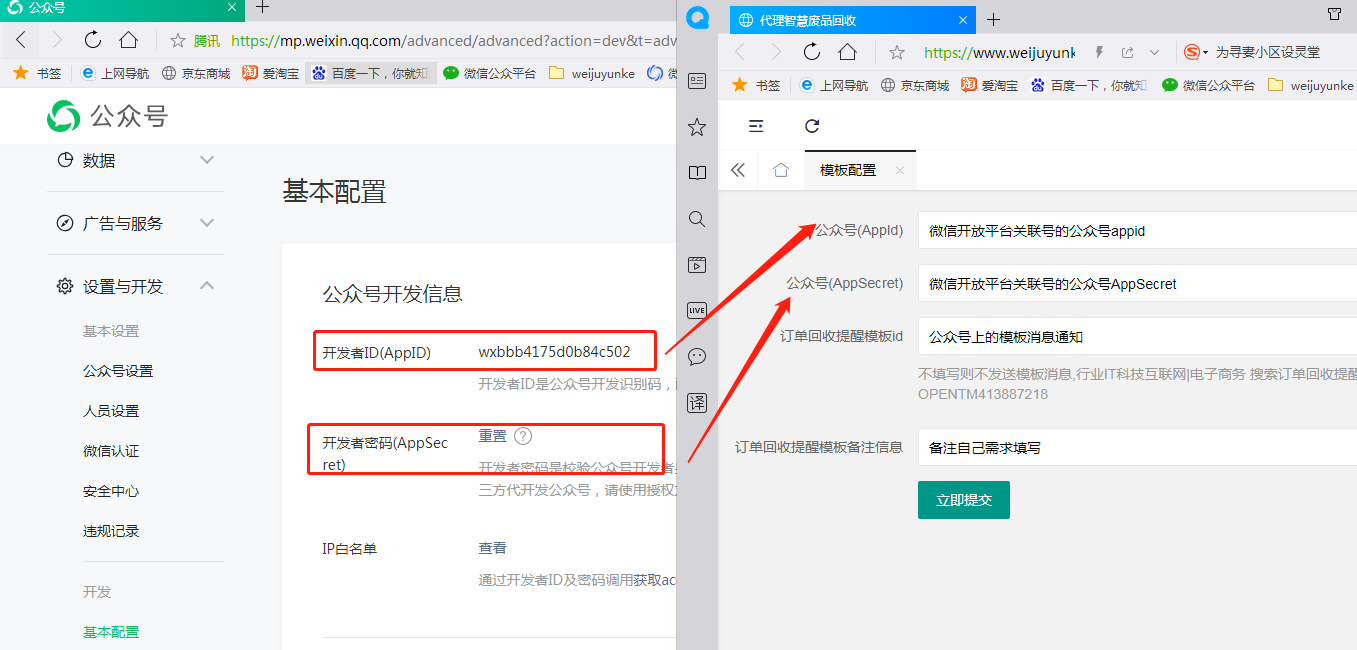Open the address bar dropdown in right browser
The width and height of the screenshot is (1357, 650).
[1154, 52]
